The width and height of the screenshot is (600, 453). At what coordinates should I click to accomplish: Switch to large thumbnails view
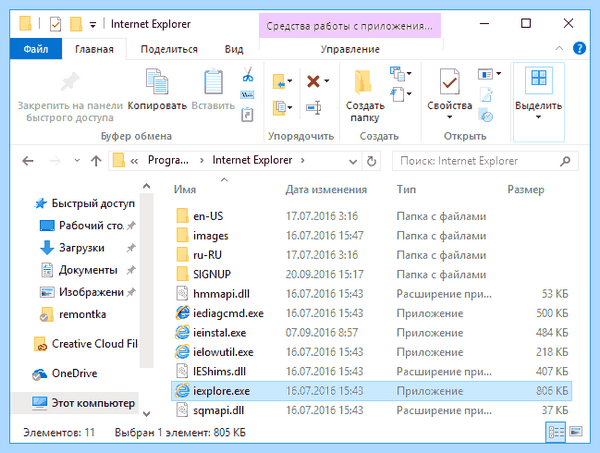[576, 432]
